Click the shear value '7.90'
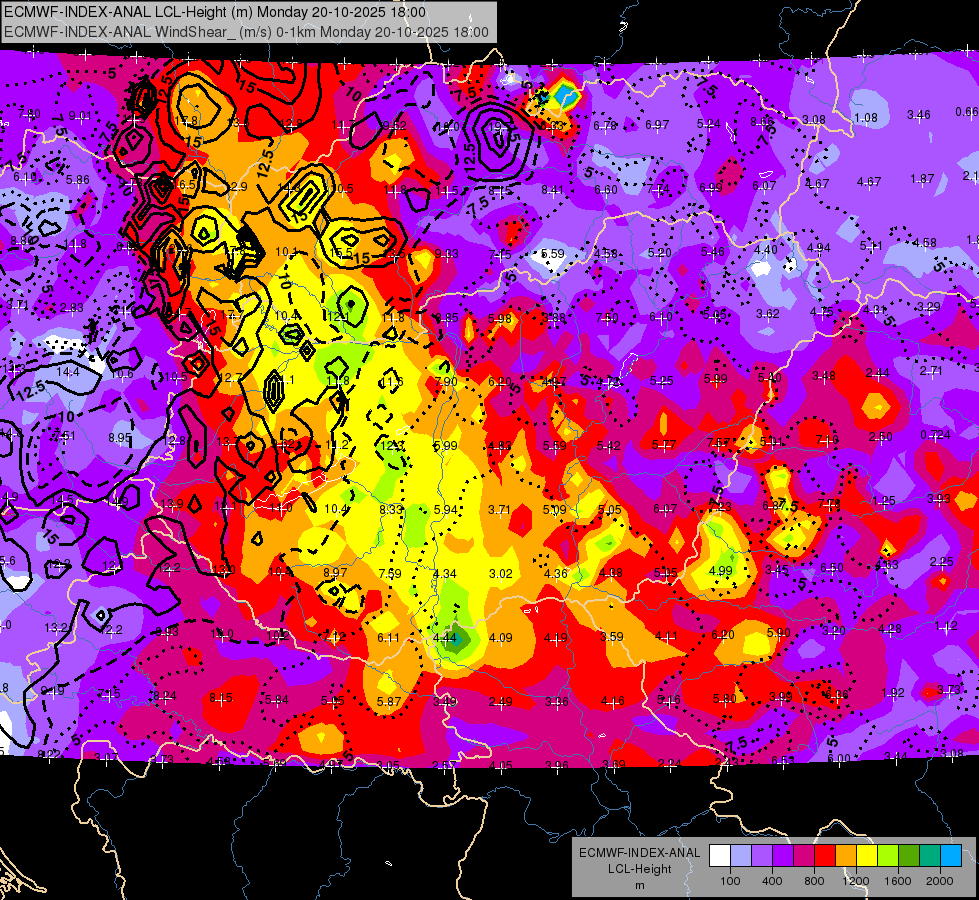This screenshot has width=979, height=900. [x=446, y=382]
